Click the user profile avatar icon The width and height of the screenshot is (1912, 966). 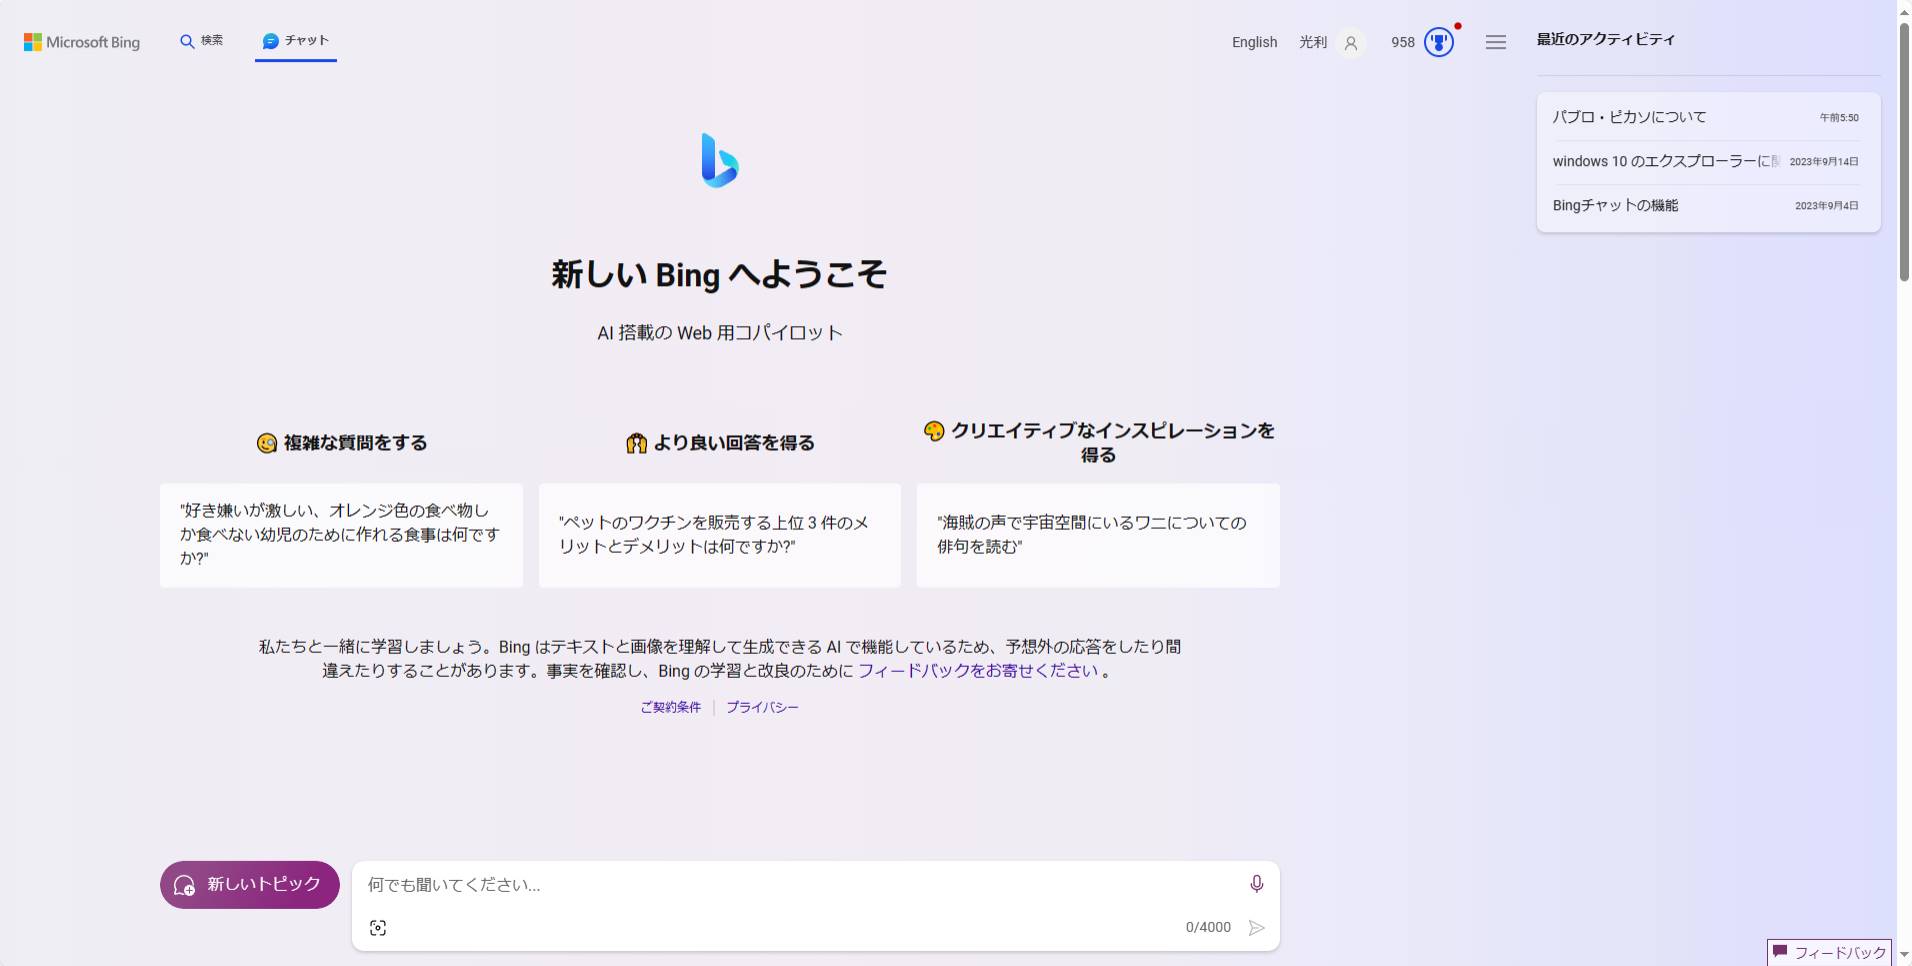coord(1351,43)
